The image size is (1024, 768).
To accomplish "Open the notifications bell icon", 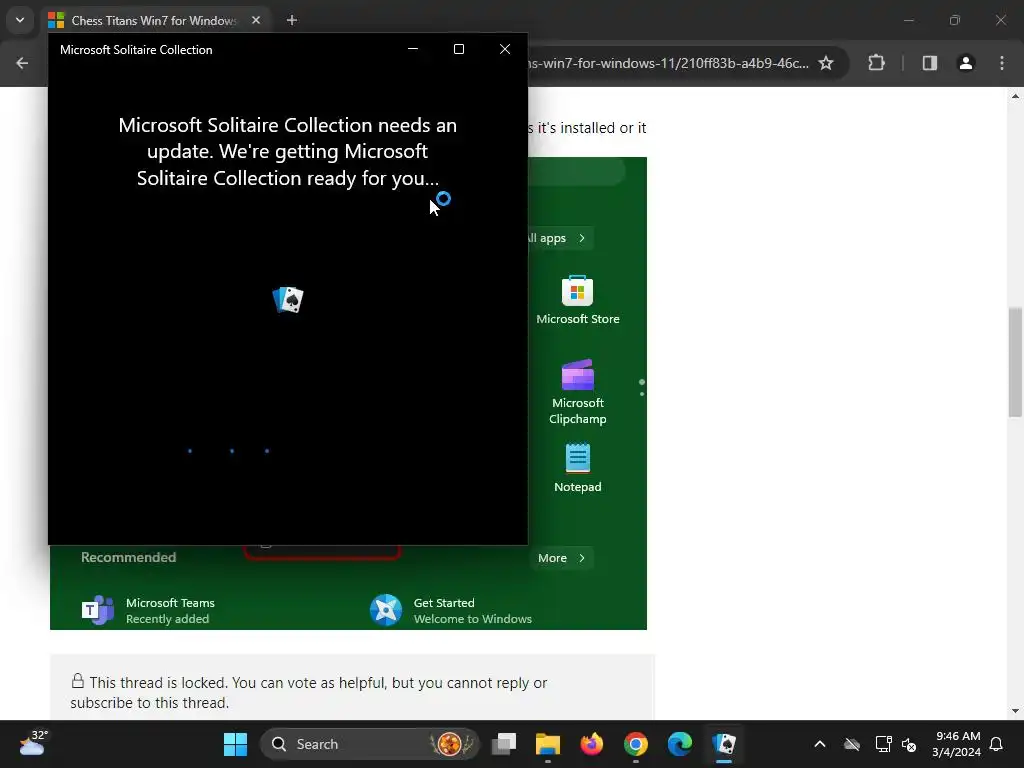I will click(x=997, y=744).
